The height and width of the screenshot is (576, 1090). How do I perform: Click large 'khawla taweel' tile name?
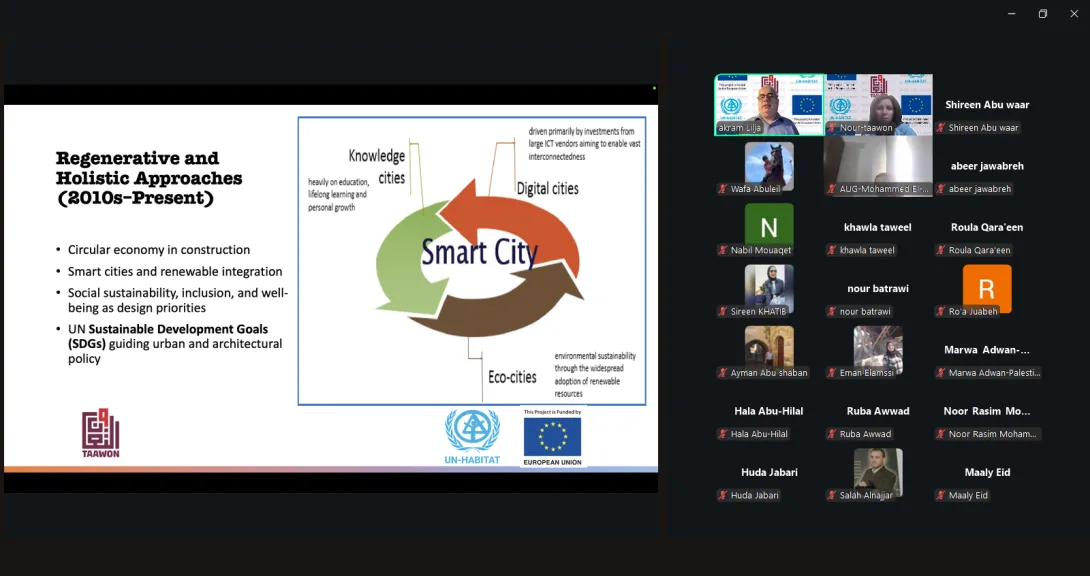[878, 227]
